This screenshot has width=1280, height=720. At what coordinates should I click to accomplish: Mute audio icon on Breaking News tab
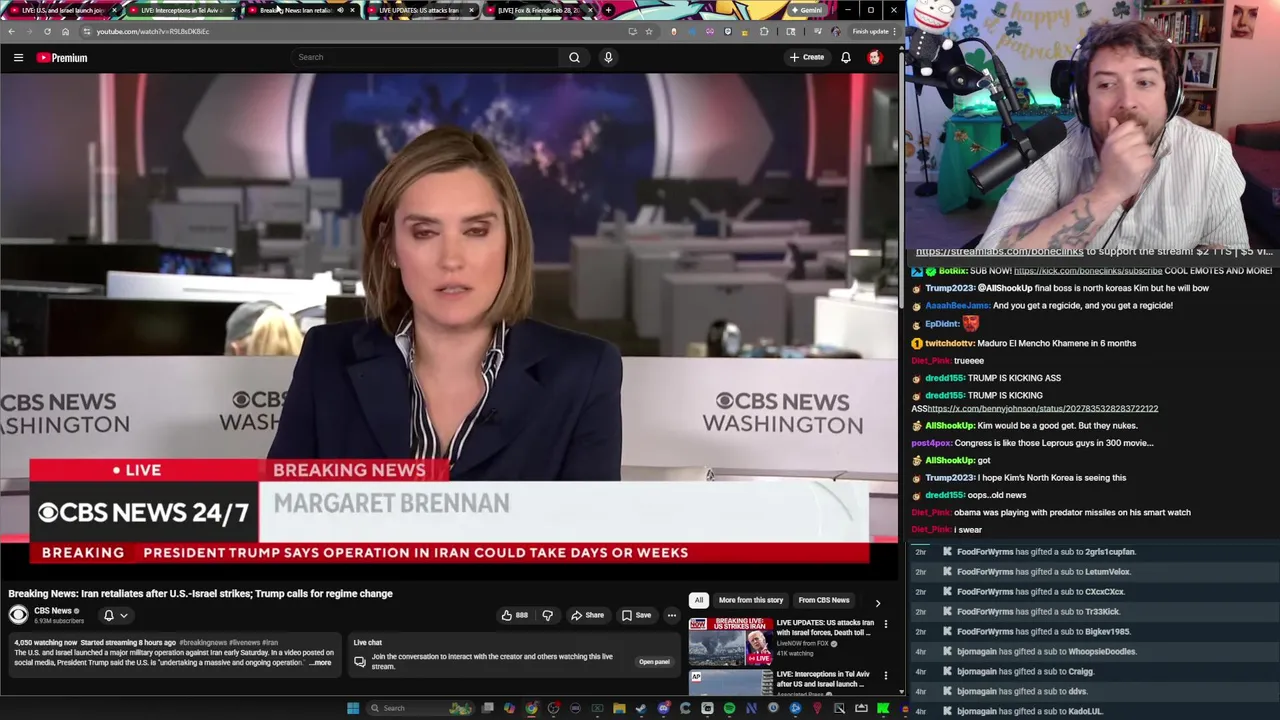340,10
